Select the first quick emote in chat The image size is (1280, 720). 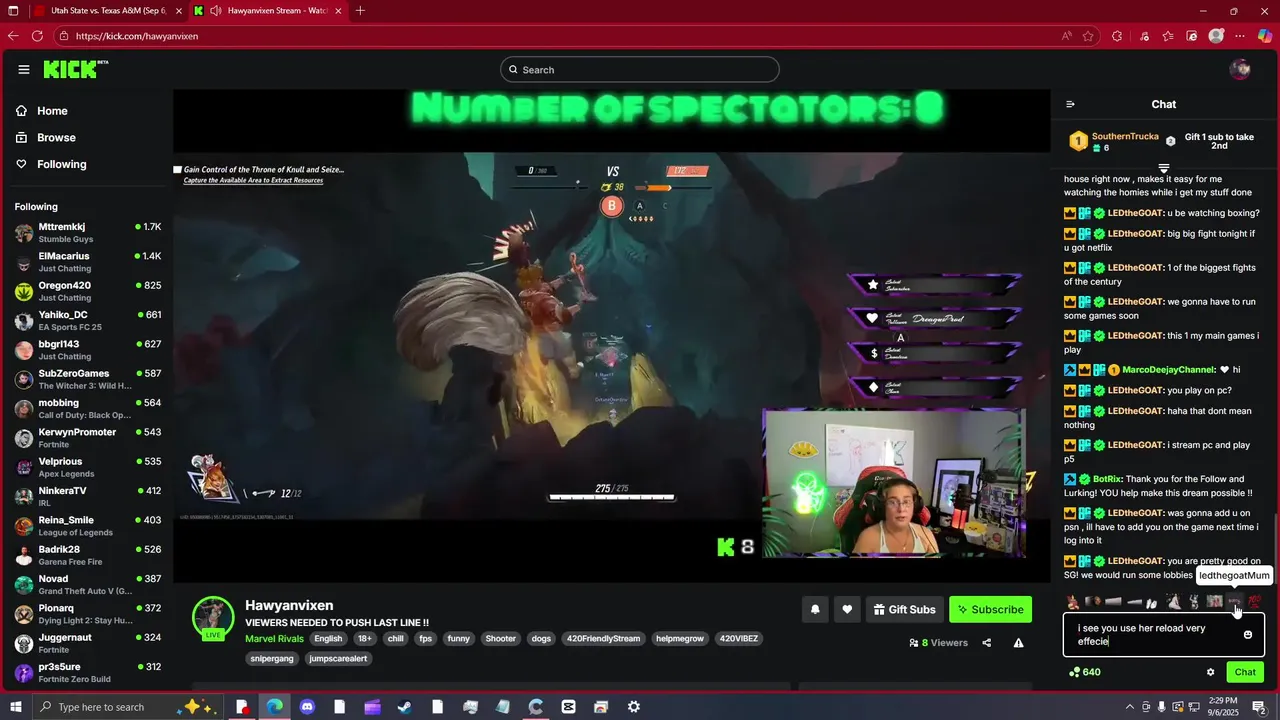tap(1073, 602)
